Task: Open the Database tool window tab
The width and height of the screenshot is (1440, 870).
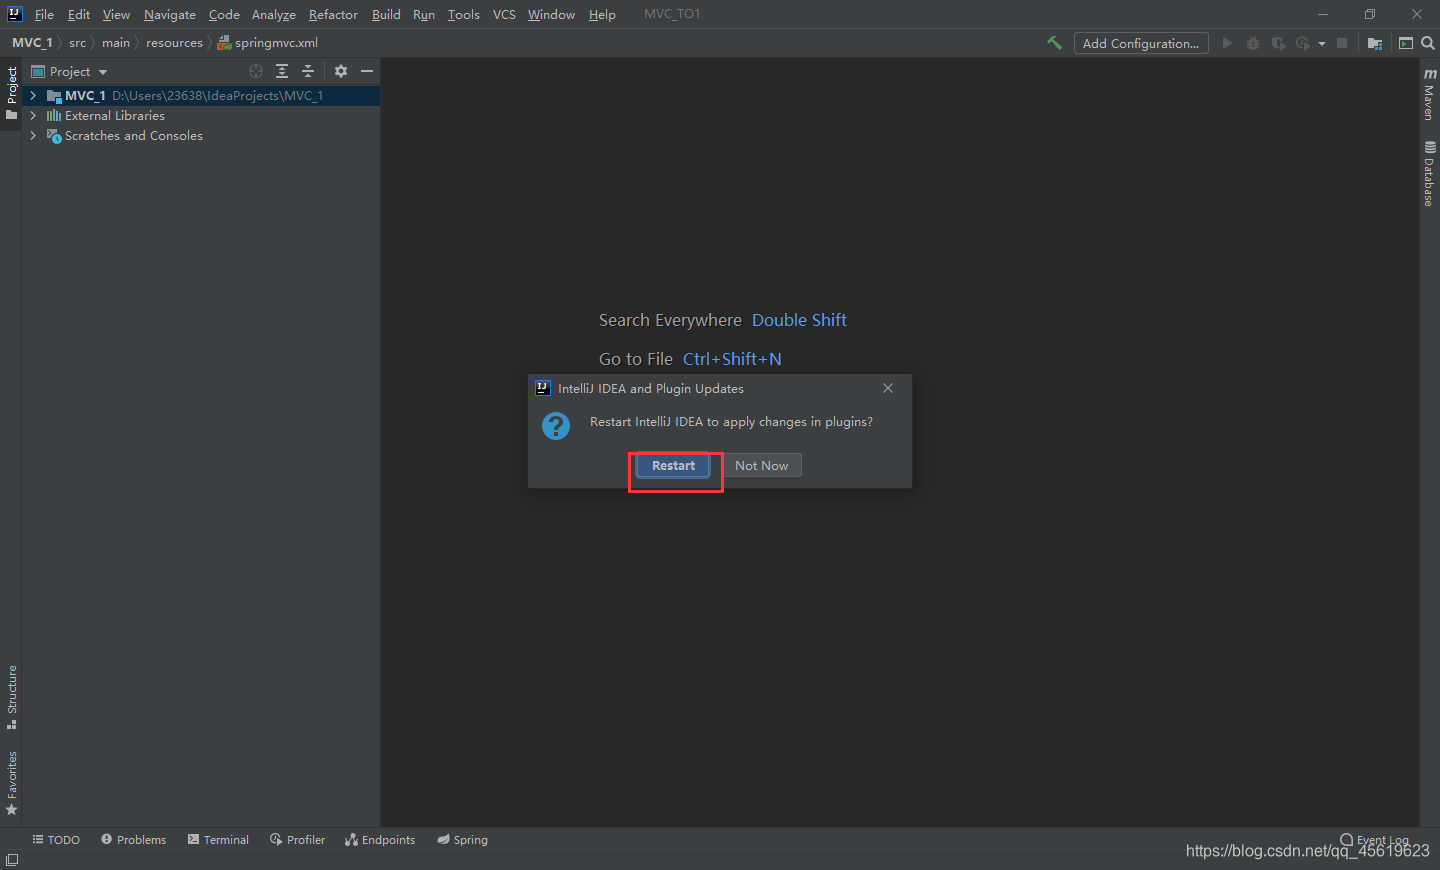Action: click(x=1429, y=174)
